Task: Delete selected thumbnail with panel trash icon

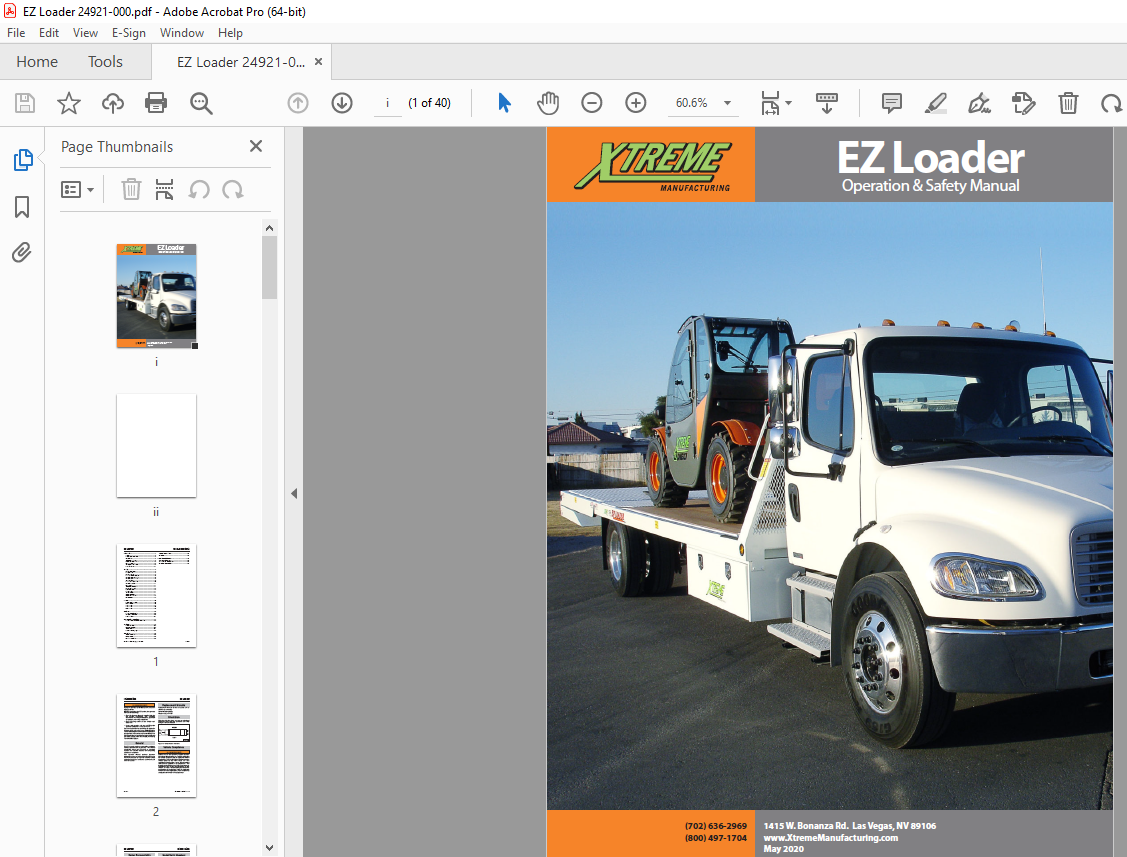Action: point(131,190)
